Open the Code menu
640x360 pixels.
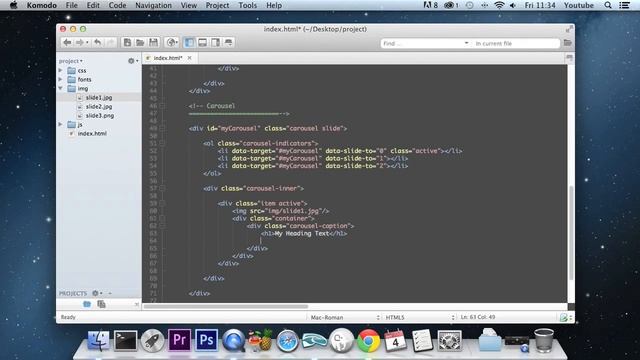tap(117, 5)
